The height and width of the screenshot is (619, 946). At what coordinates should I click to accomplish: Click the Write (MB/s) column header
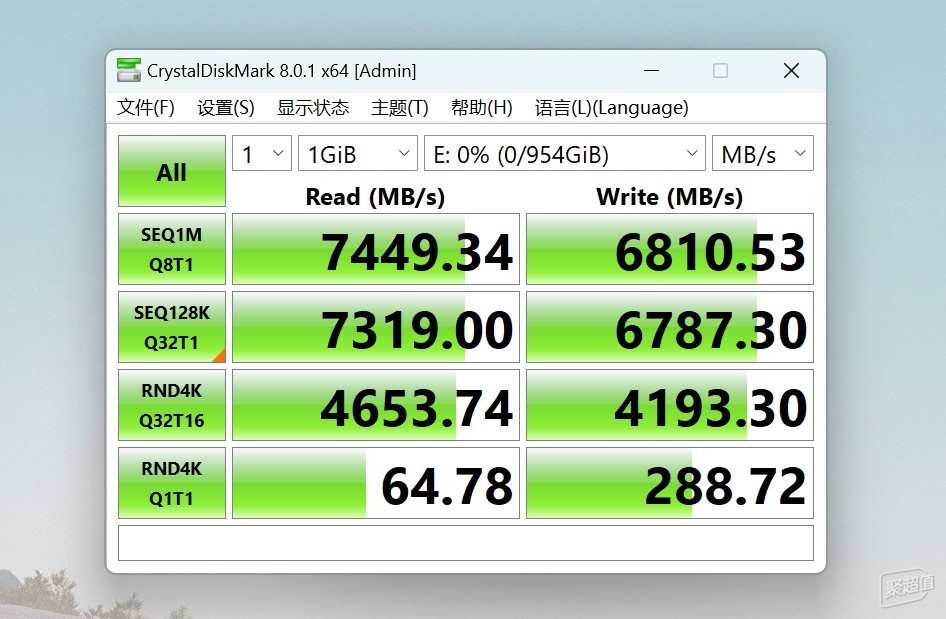click(669, 197)
